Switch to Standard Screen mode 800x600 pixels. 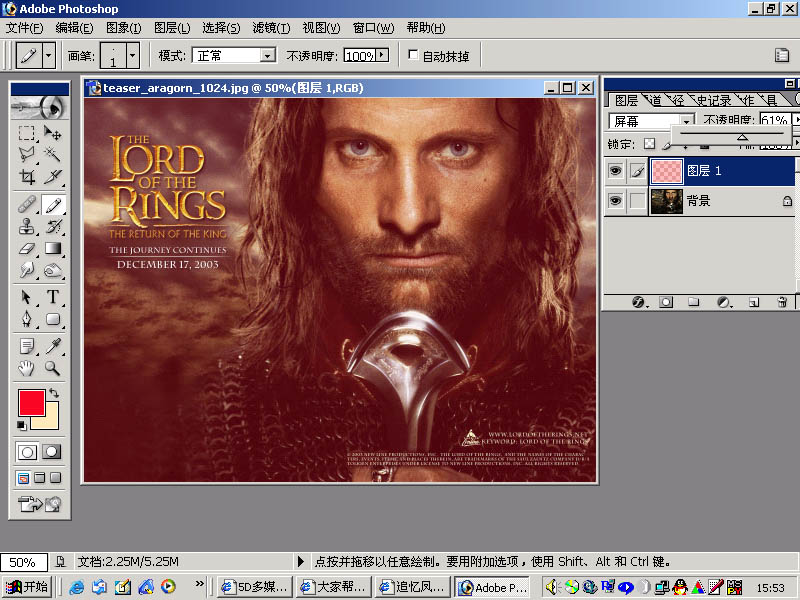point(23,478)
